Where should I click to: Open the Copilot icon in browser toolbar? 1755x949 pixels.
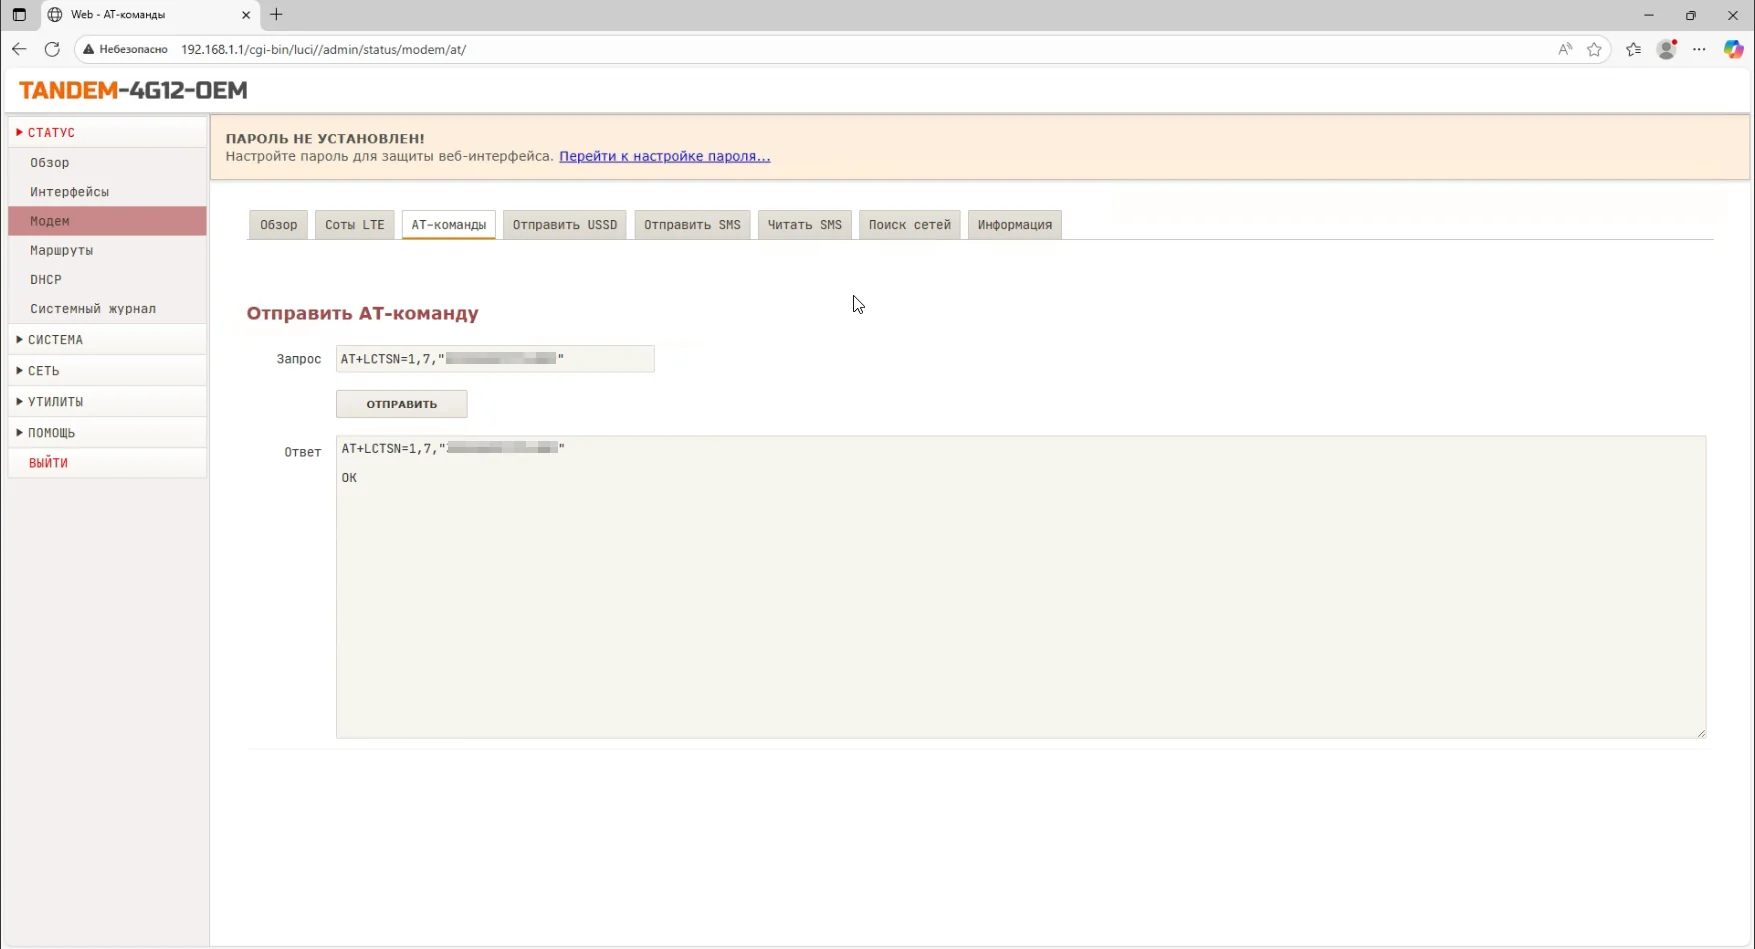pyautogui.click(x=1733, y=49)
